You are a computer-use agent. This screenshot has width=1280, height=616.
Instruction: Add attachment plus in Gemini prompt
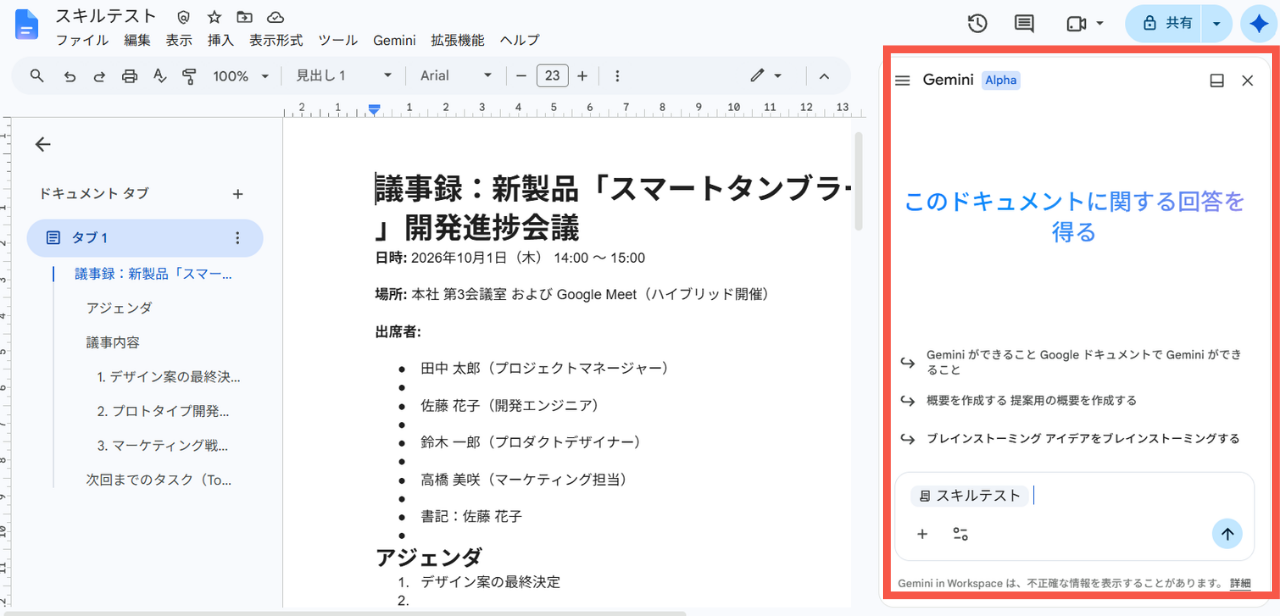point(922,534)
